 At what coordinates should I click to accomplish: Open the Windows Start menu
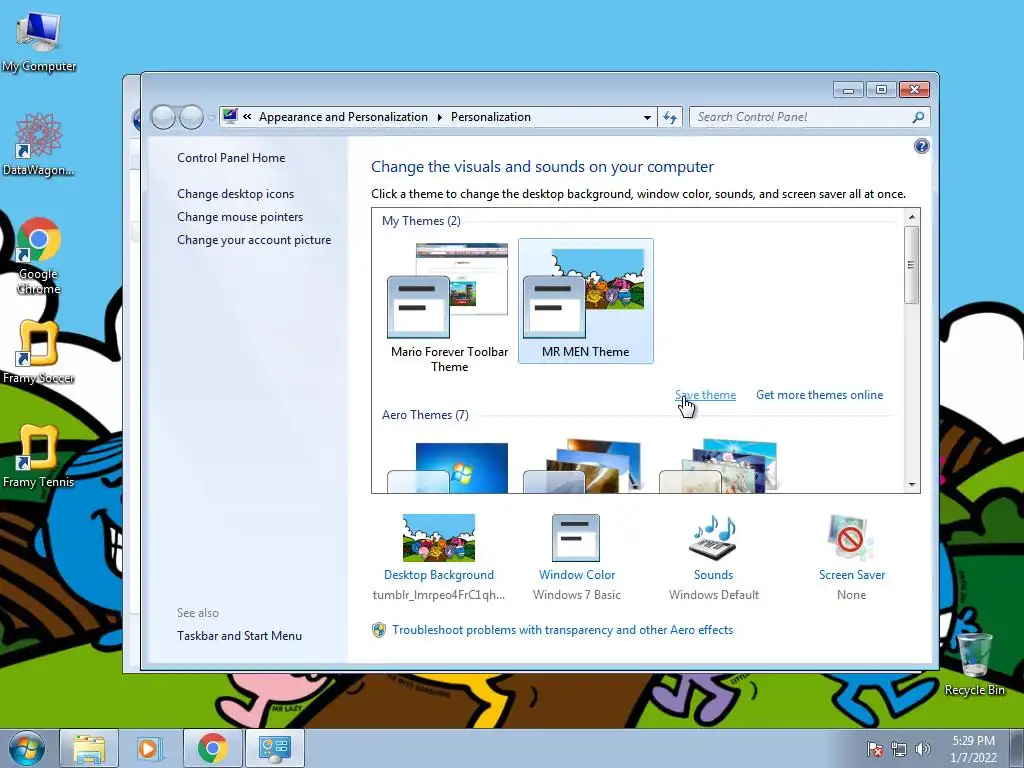tap(27, 748)
